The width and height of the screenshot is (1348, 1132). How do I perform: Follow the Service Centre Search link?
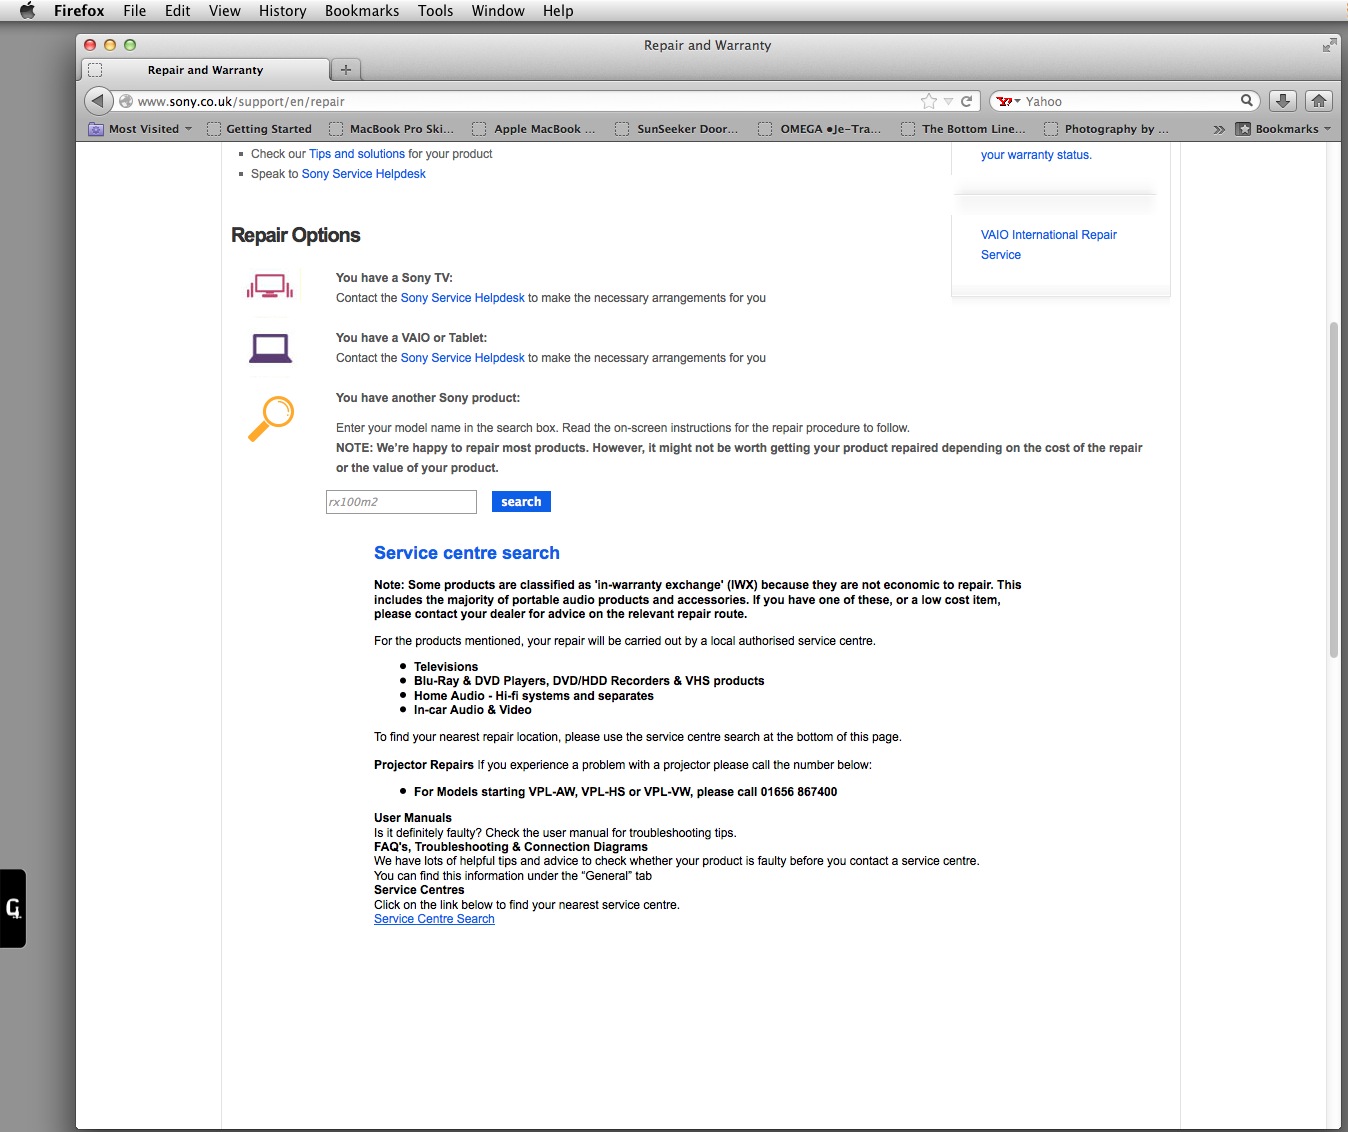pyautogui.click(x=434, y=919)
